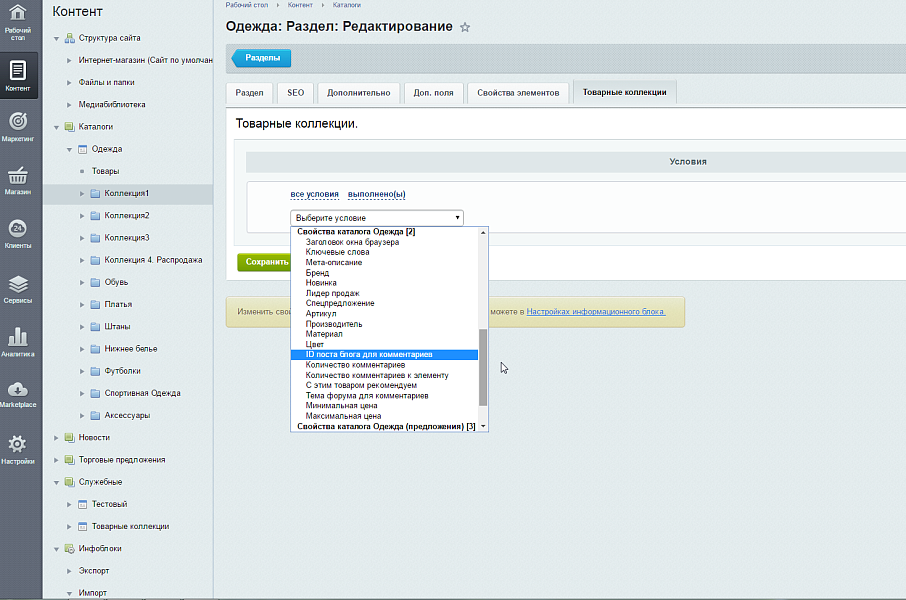Select the Маркетинг sidebar icon
The image size is (906, 600).
click(x=17, y=126)
